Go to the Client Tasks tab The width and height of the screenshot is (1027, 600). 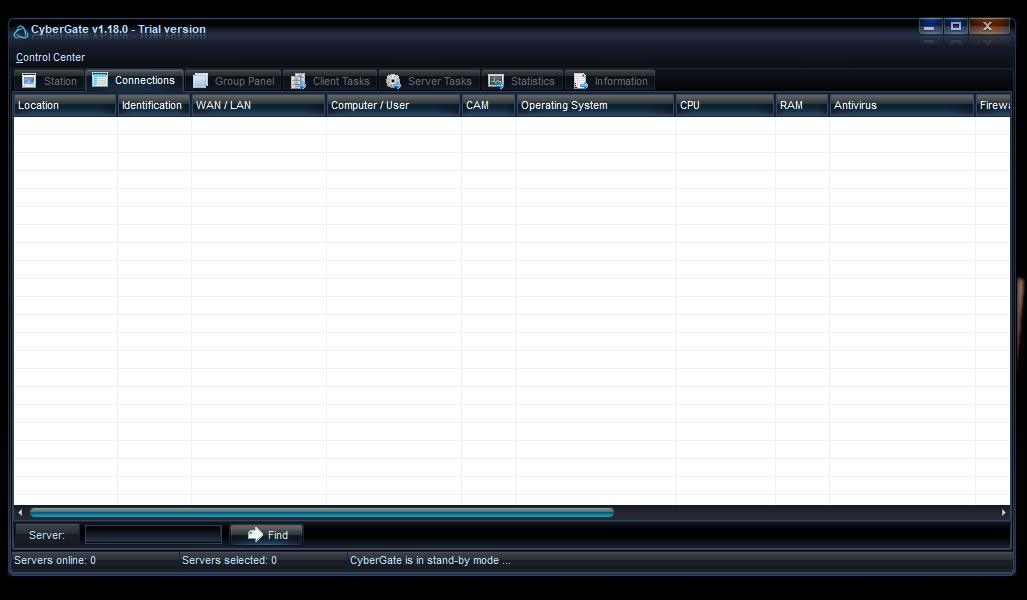(330, 81)
